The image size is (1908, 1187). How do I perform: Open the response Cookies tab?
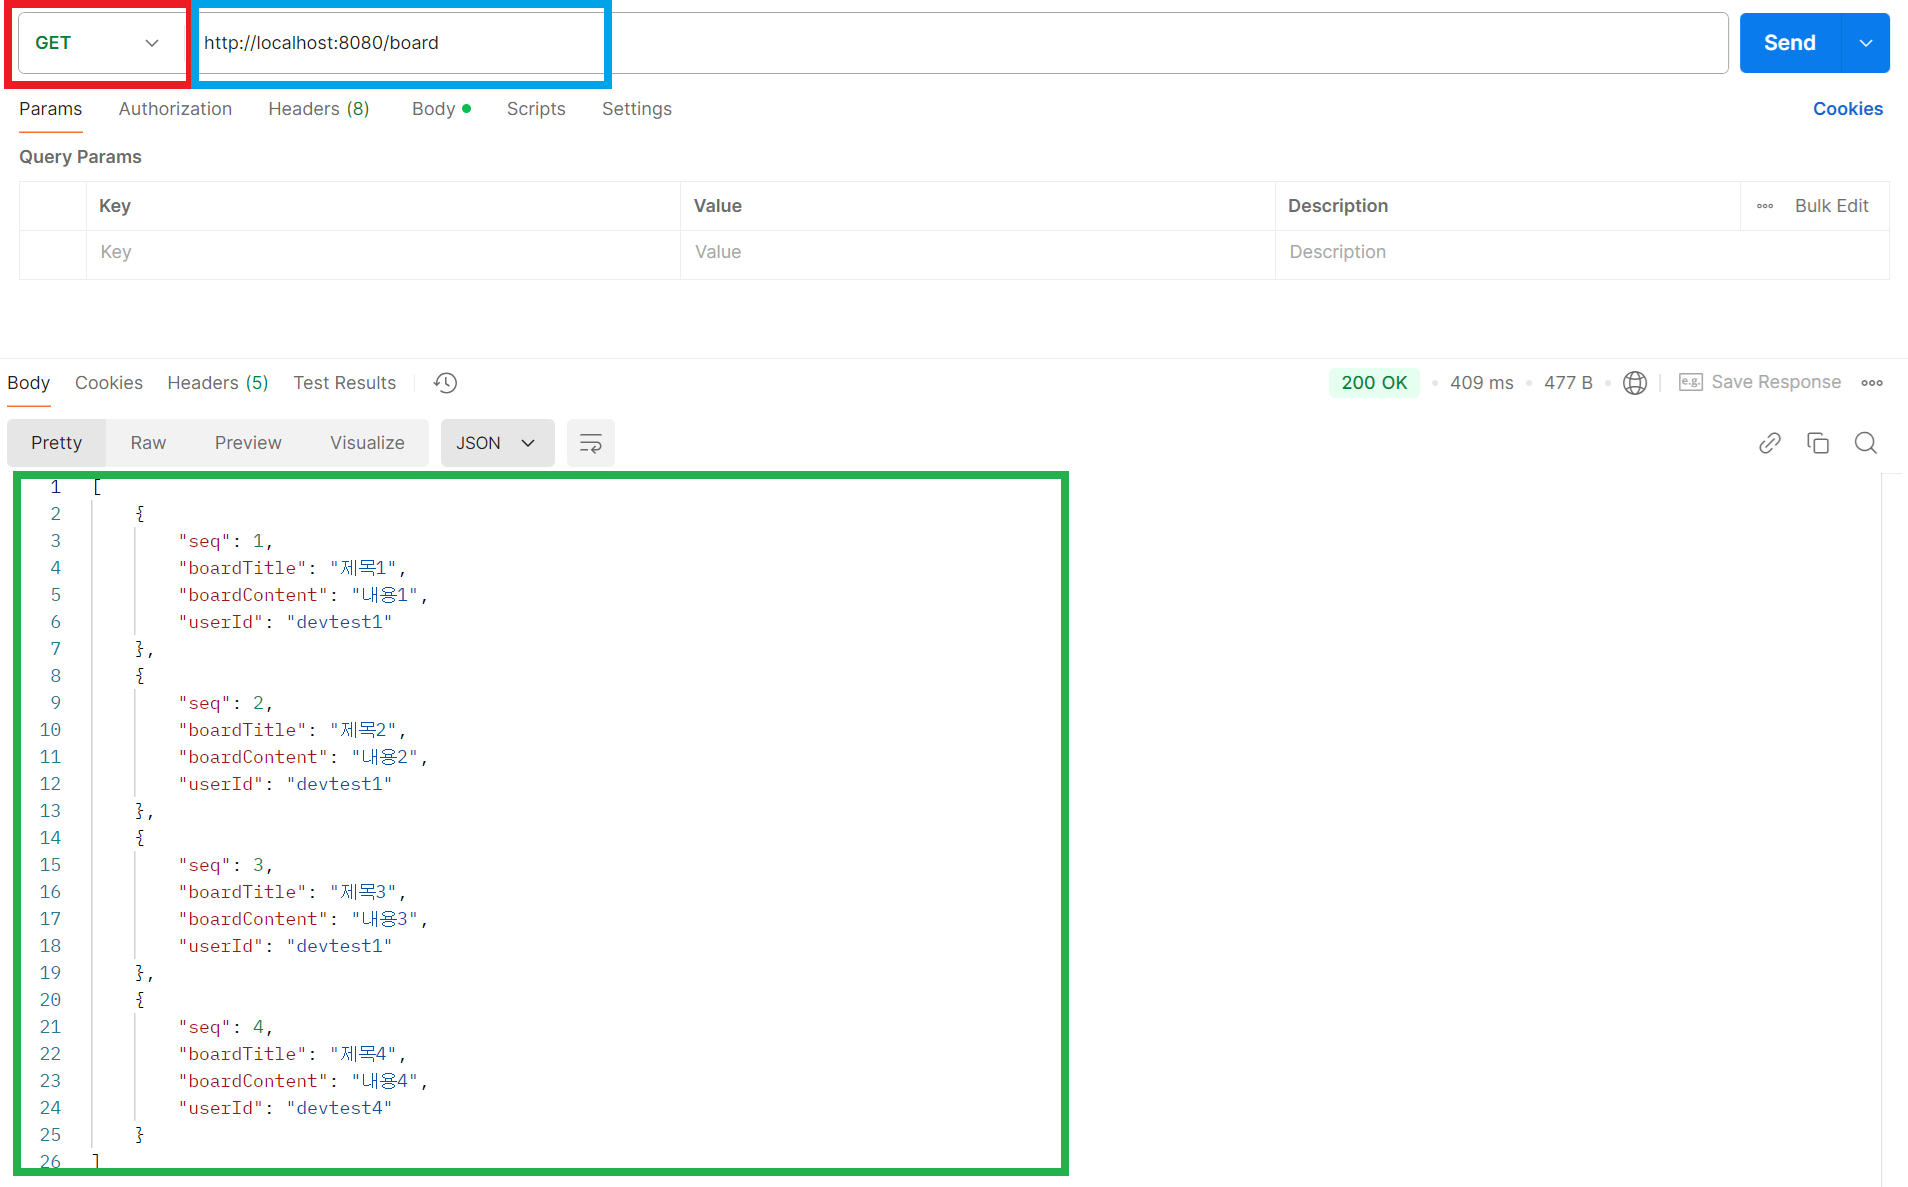[109, 383]
